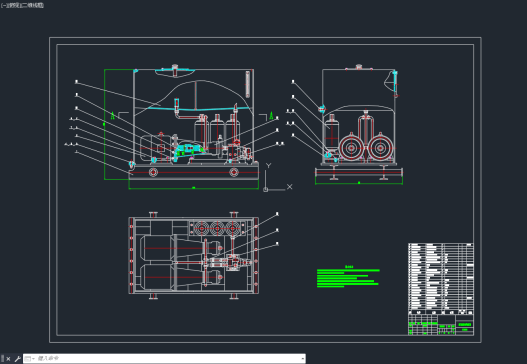Select the left green section marker A

coord(113,116)
